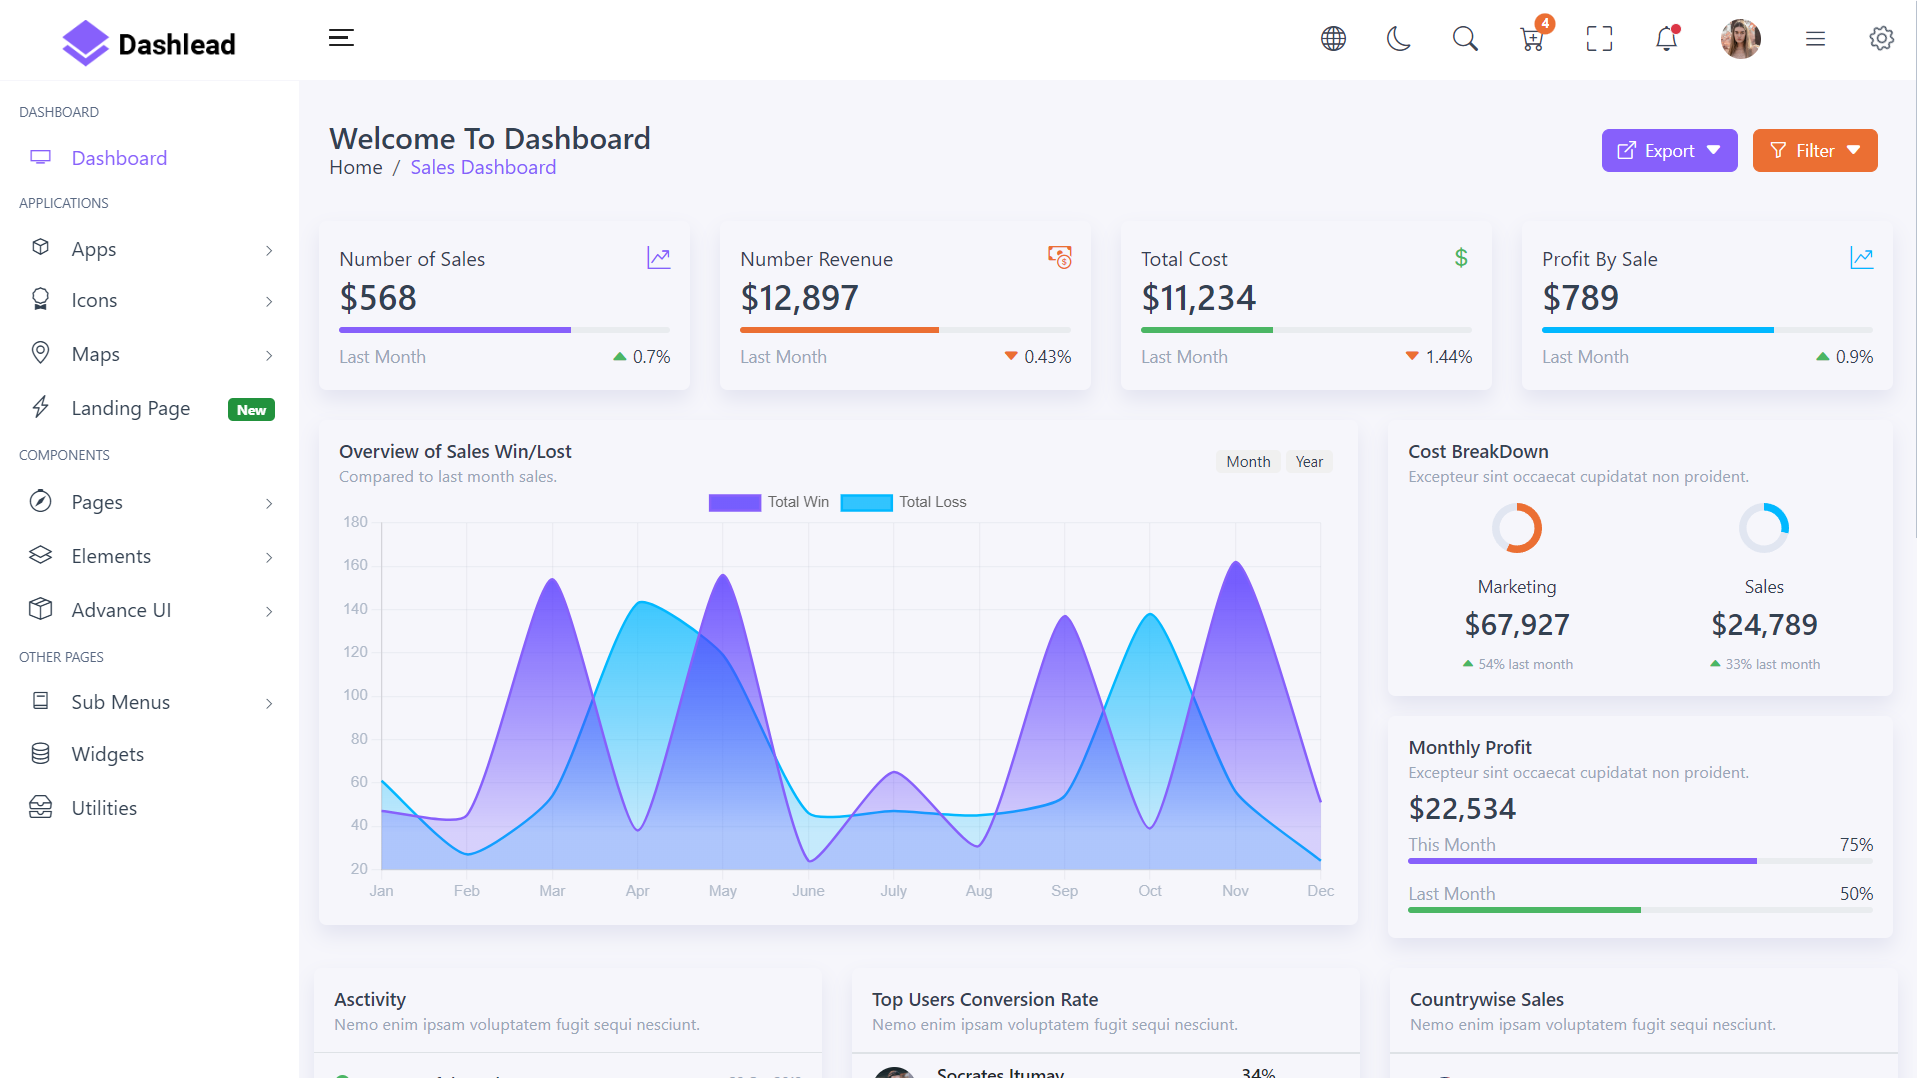Click Last Month profit progress bar
1917x1078 pixels.
coord(1640,910)
